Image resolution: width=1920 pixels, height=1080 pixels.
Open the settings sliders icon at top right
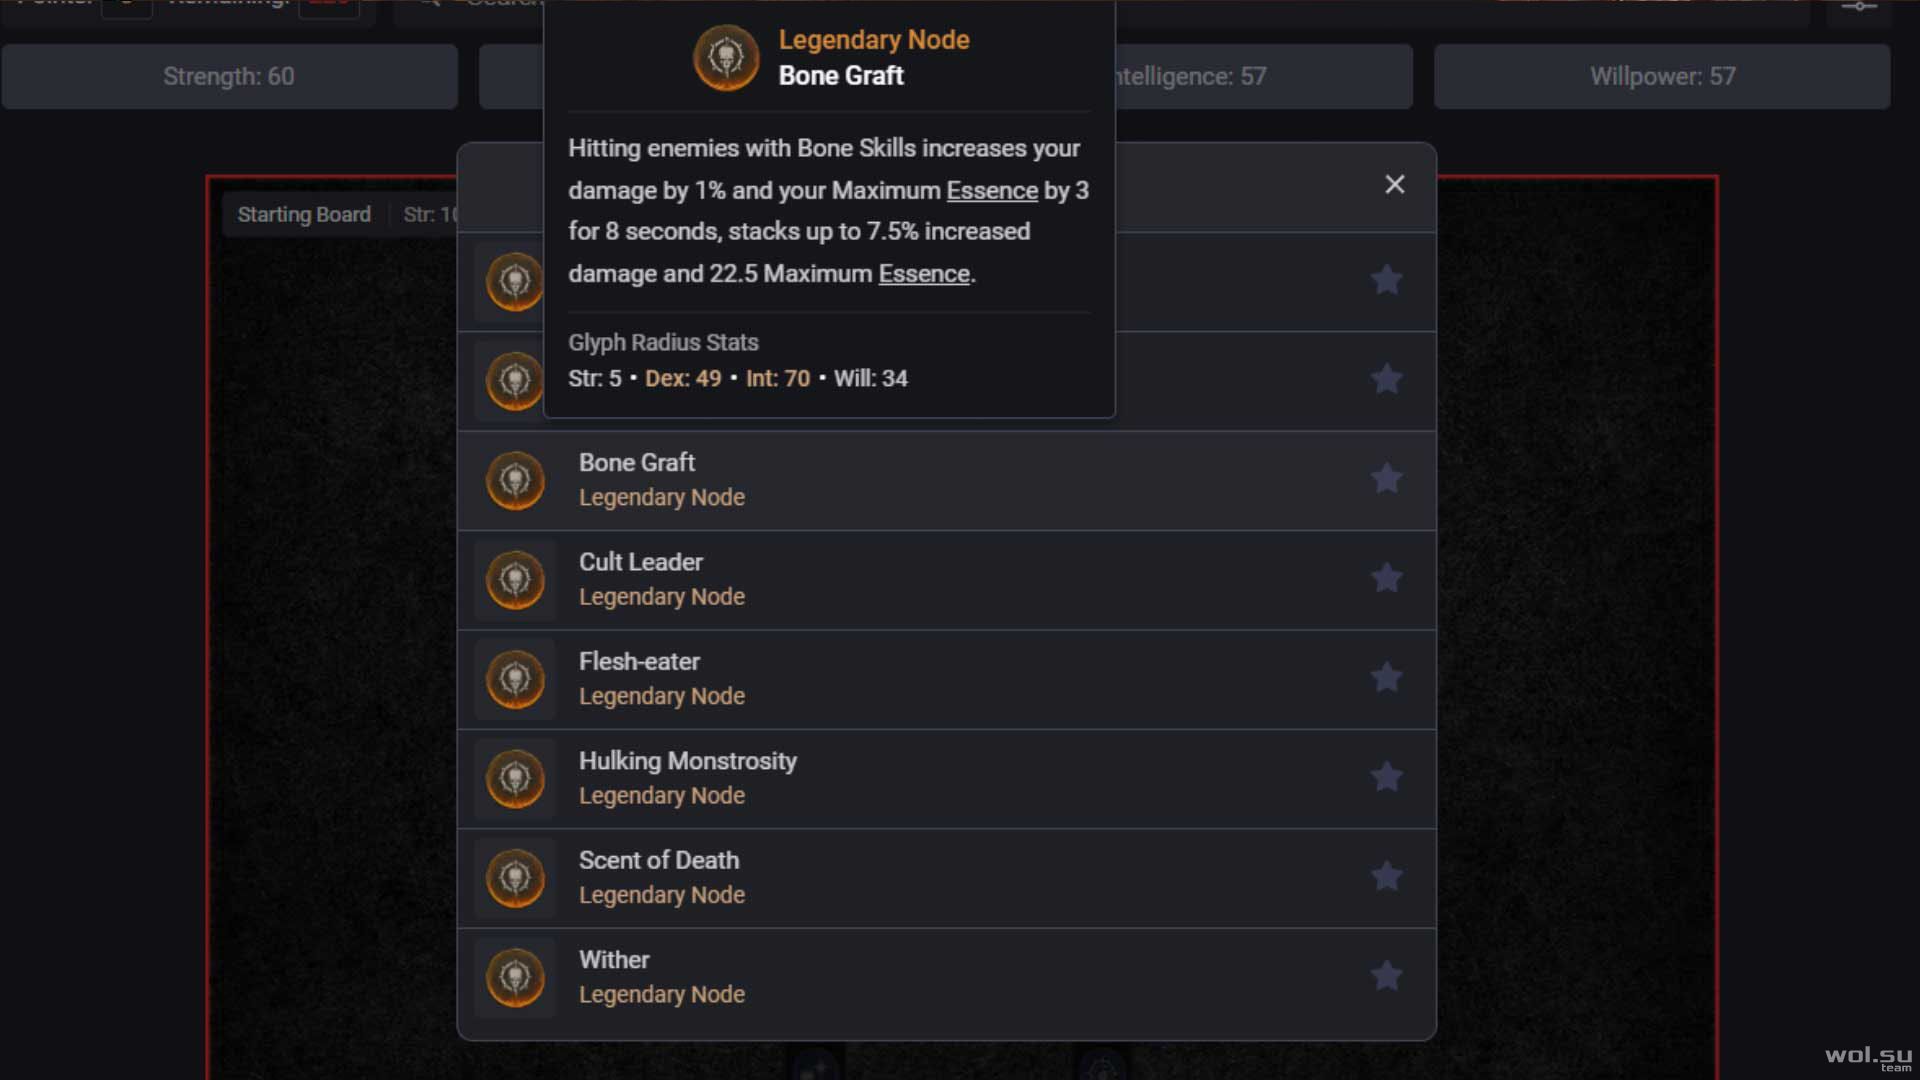tap(1859, 8)
